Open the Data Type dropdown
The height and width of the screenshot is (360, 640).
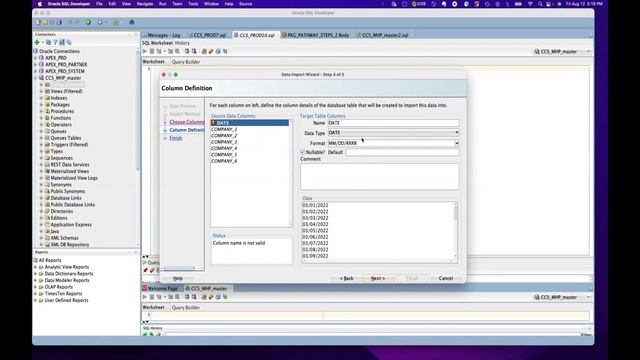(393, 133)
